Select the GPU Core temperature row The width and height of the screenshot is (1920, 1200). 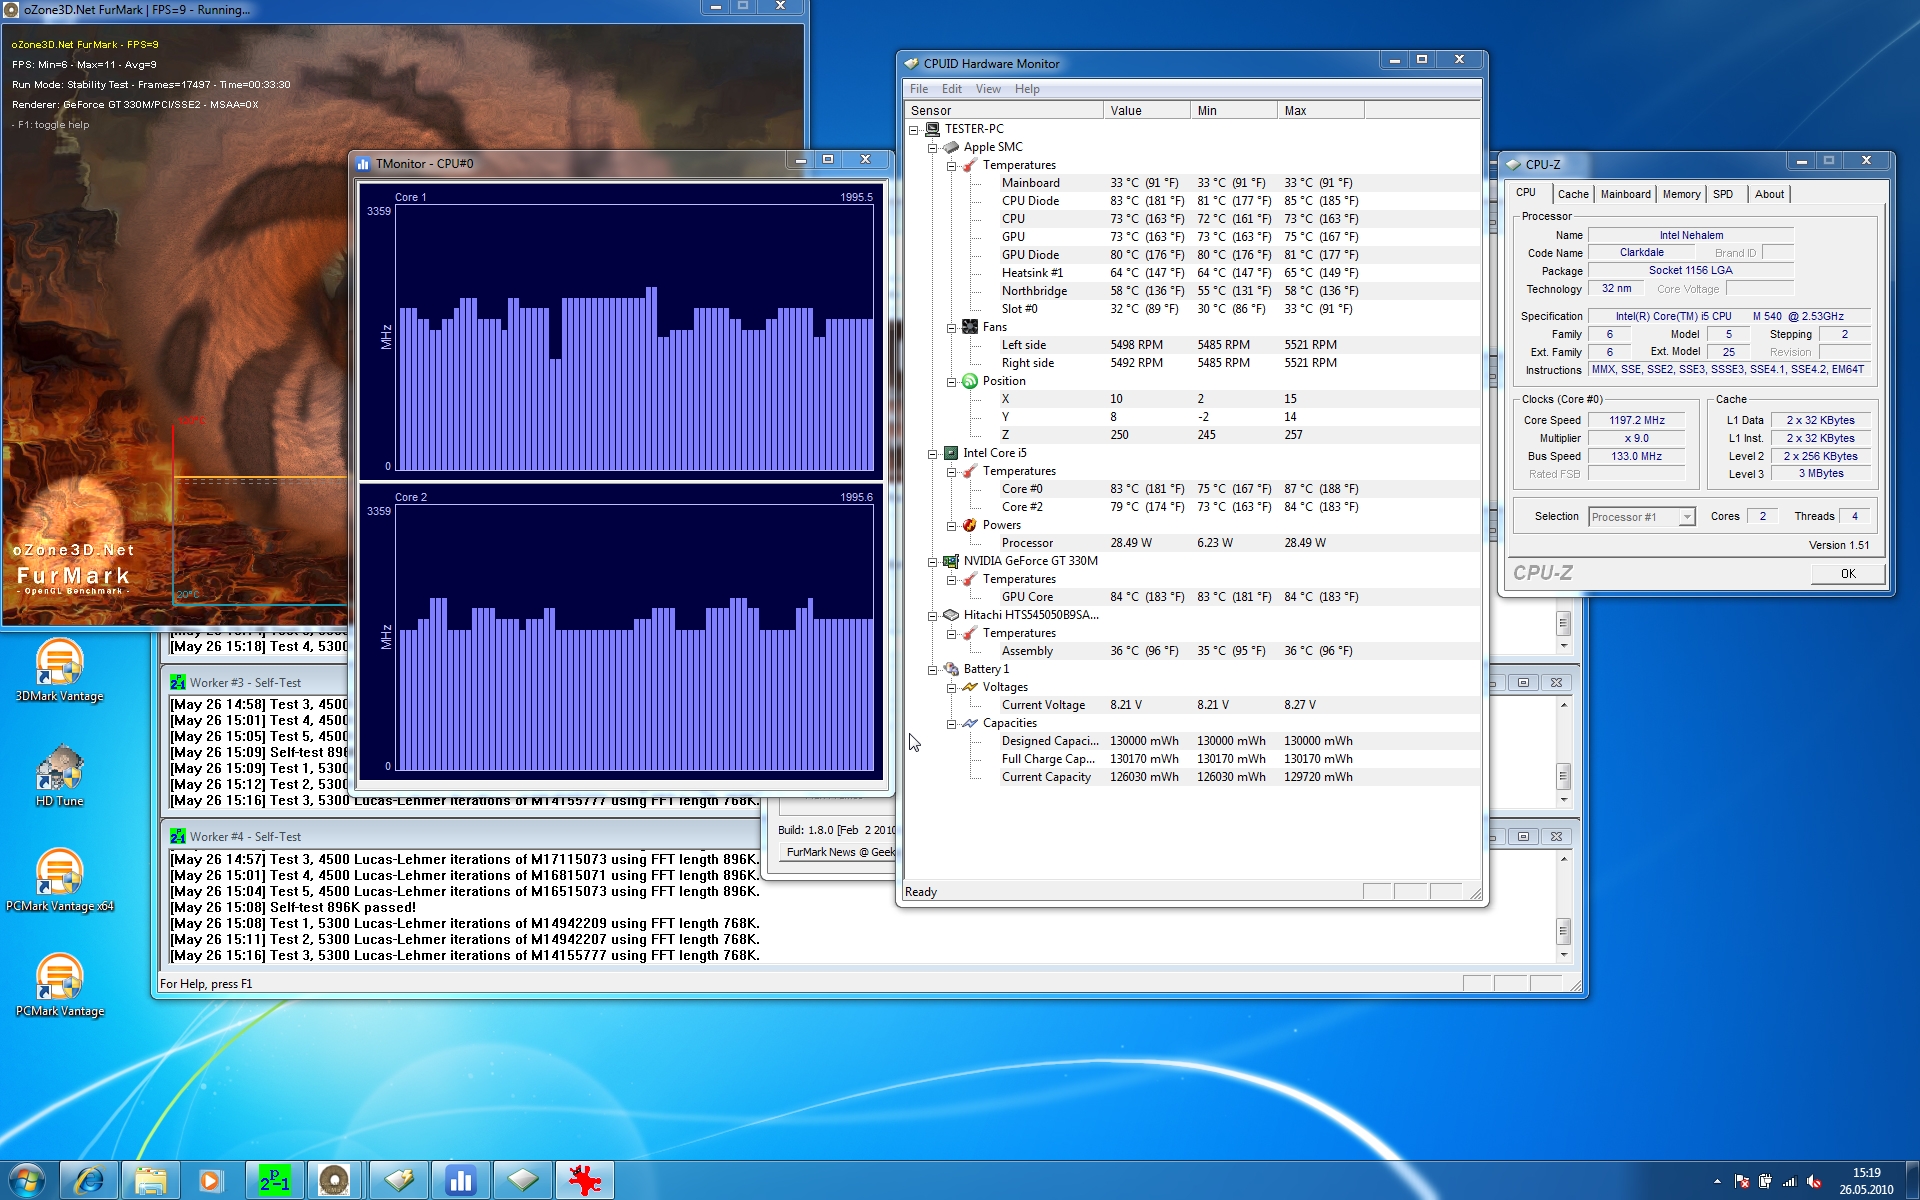pyautogui.click(x=1240, y=597)
